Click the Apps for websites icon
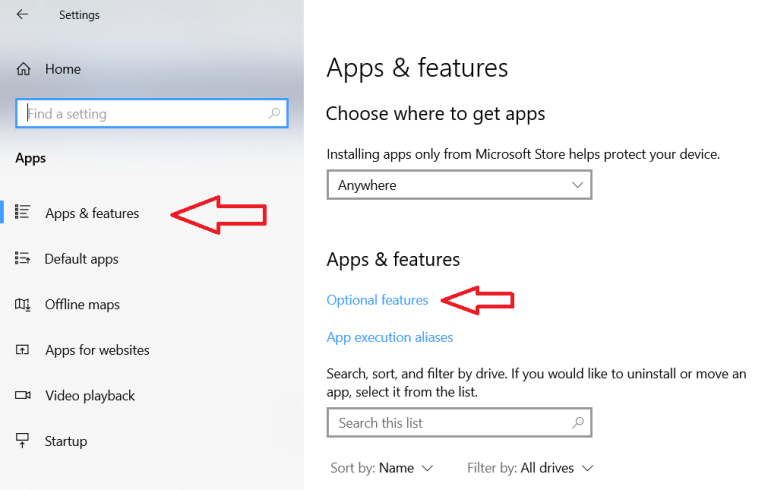This screenshot has width=768, height=490. tap(23, 350)
